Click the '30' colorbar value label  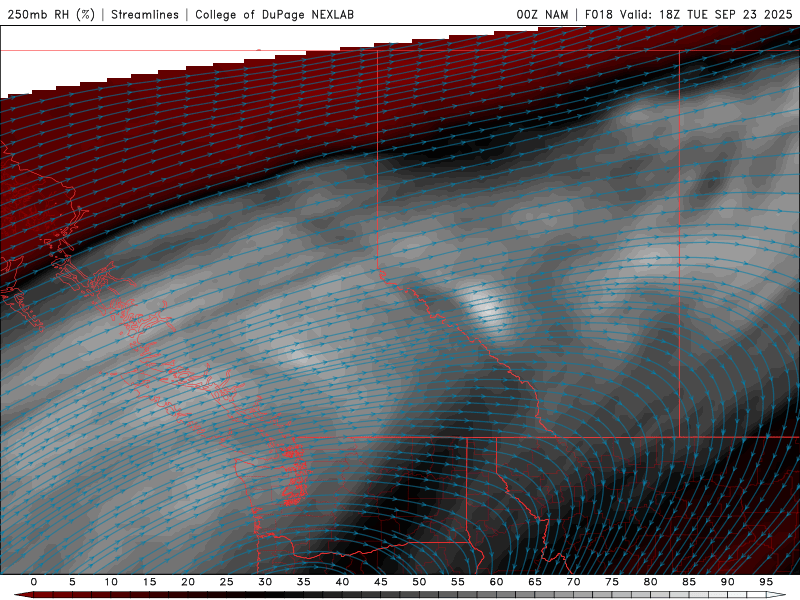point(265,582)
